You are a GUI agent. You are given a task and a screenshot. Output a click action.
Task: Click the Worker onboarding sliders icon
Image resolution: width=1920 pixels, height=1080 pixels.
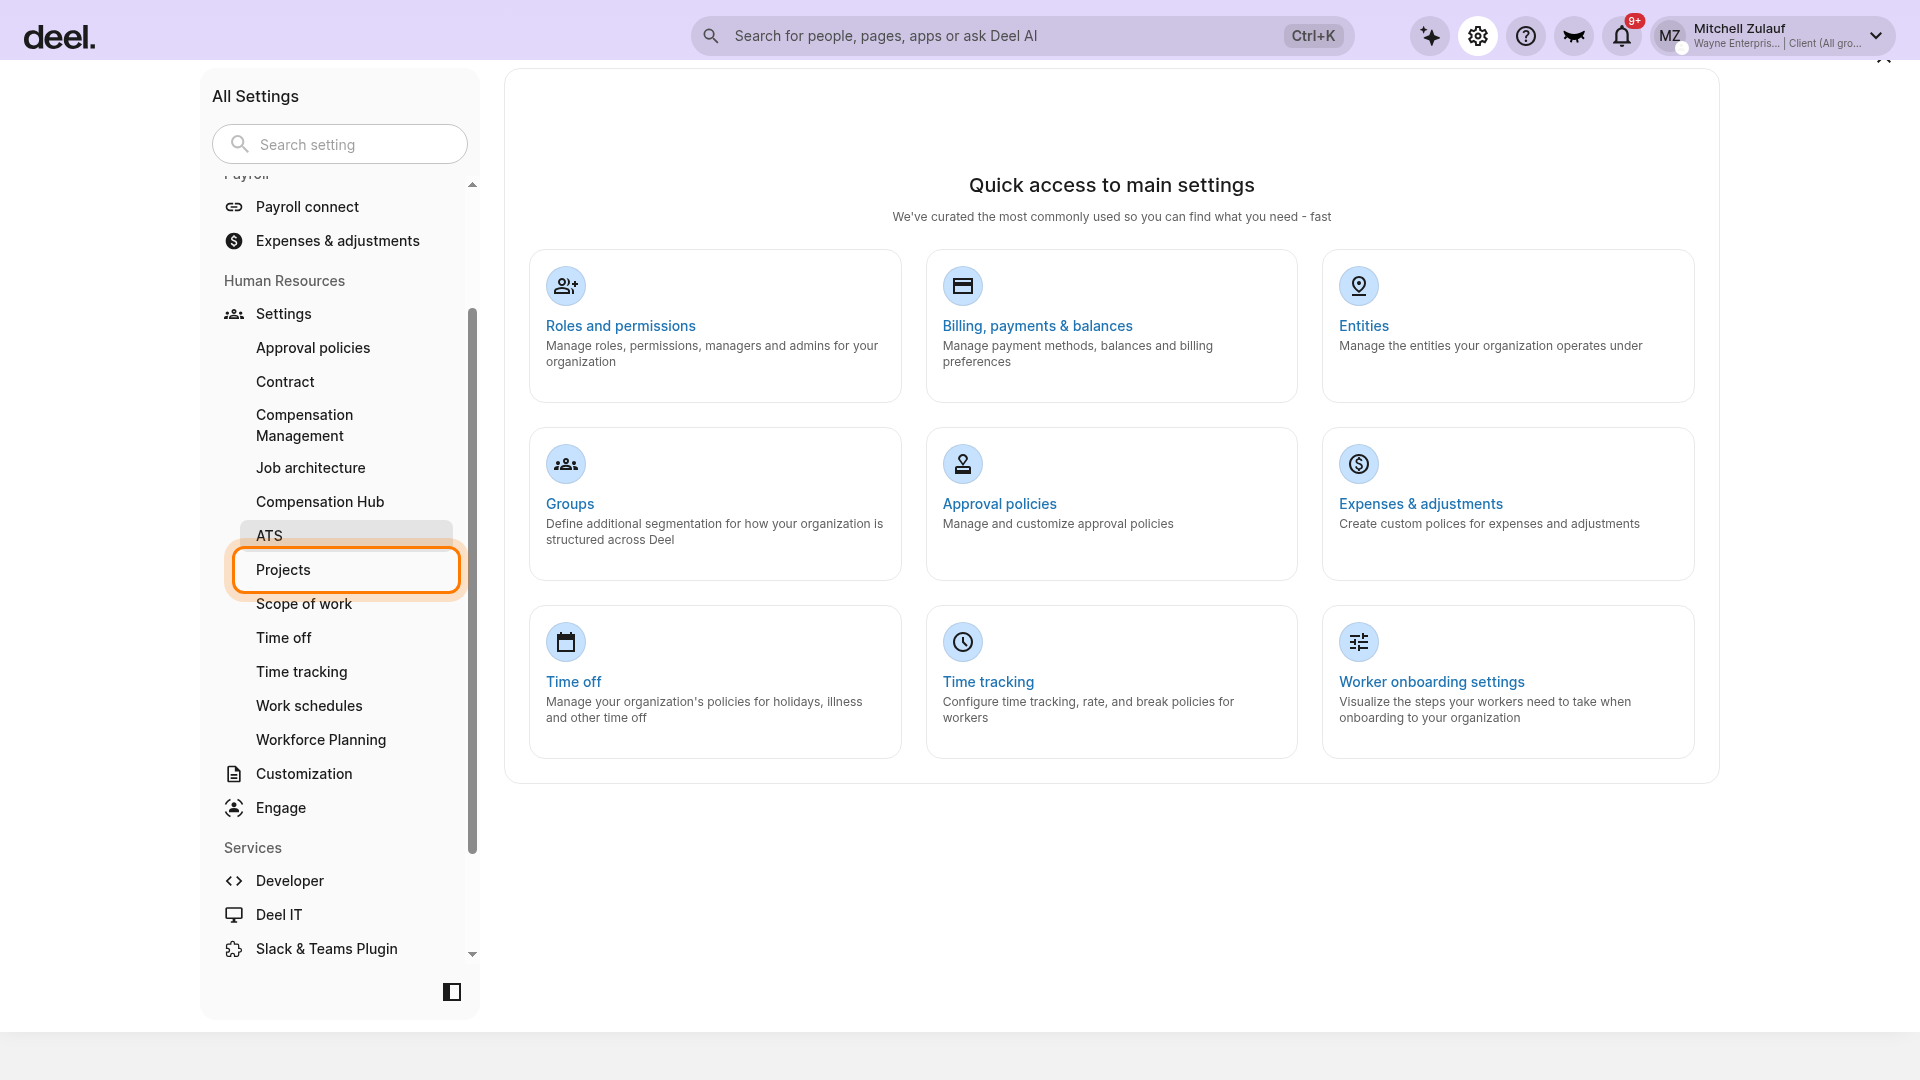coord(1359,642)
